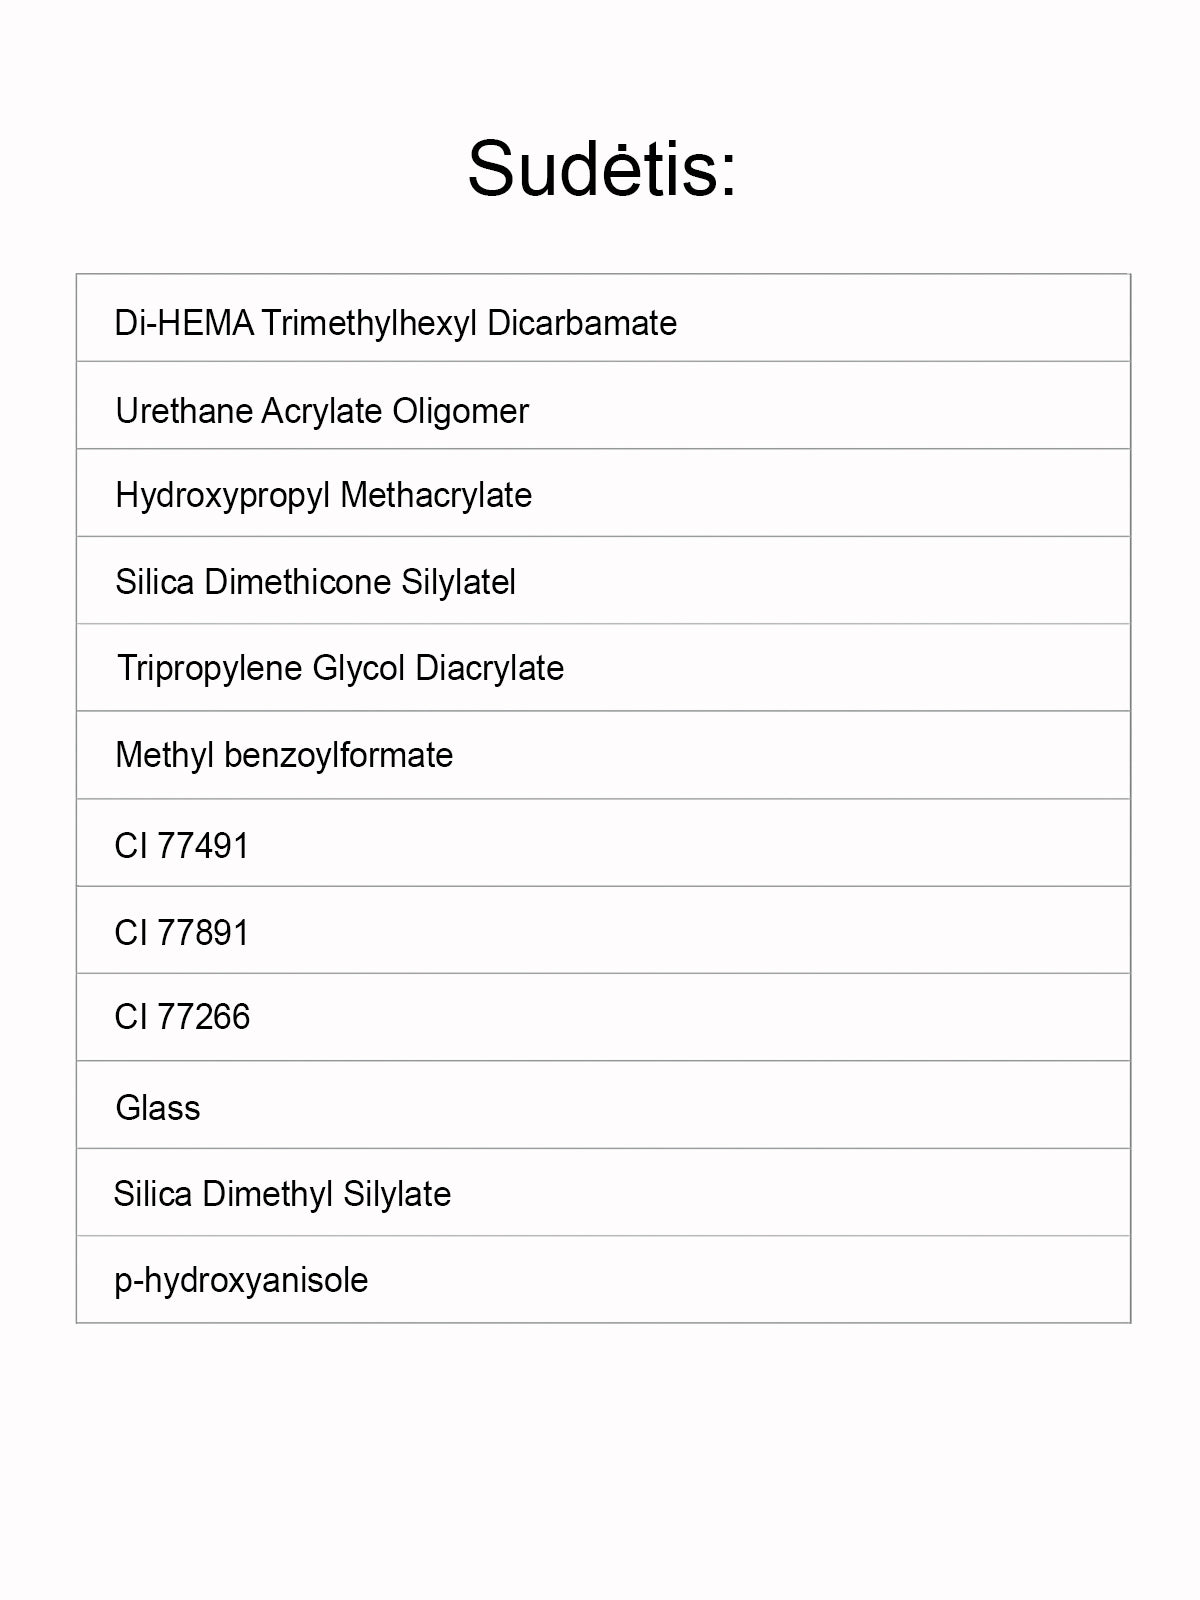Click the word "benzoylformate"
This screenshot has height=1600, width=1200.
(x=338, y=755)
